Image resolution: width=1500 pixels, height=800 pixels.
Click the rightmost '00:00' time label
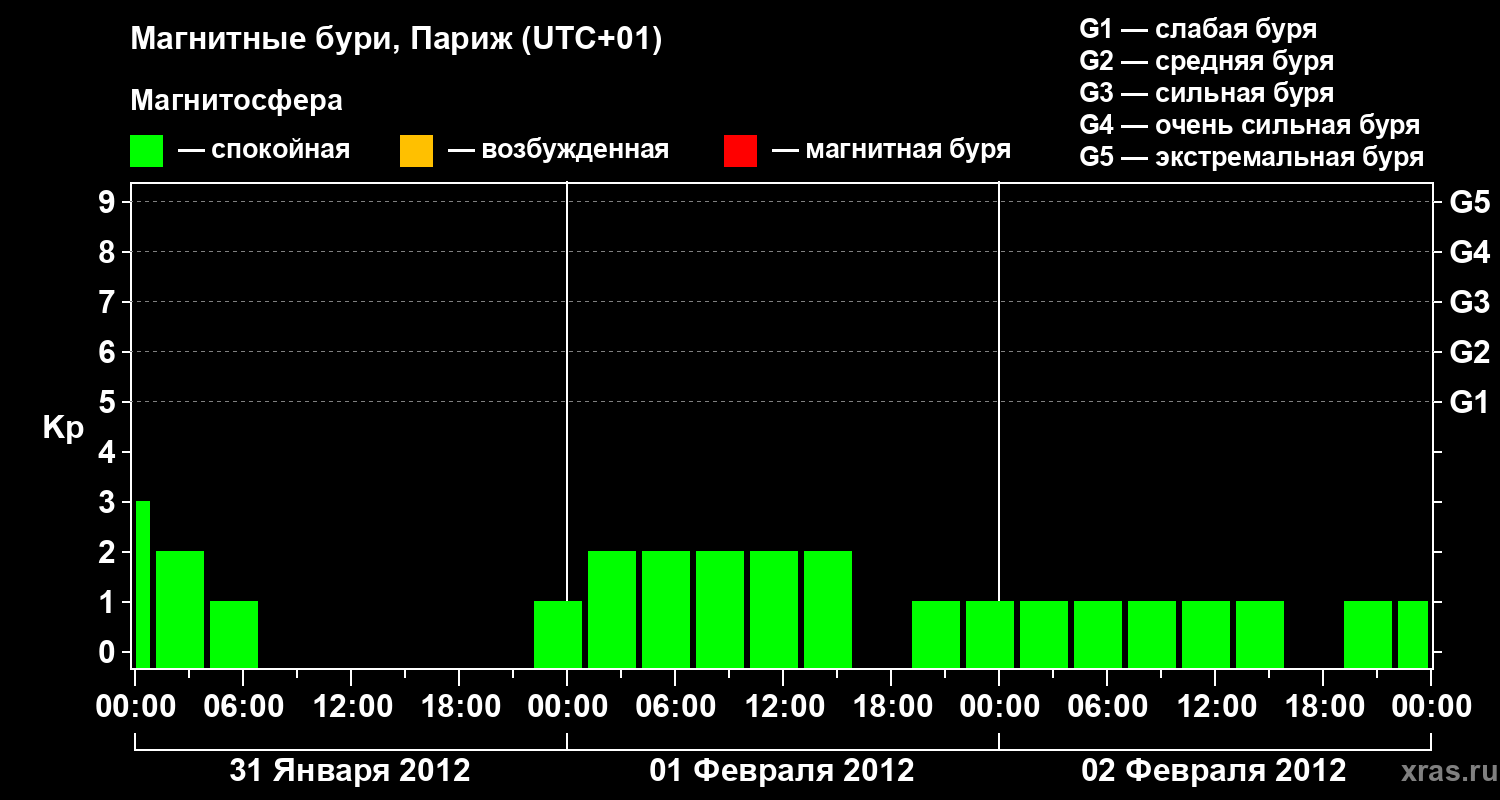tap(1431, 707)
